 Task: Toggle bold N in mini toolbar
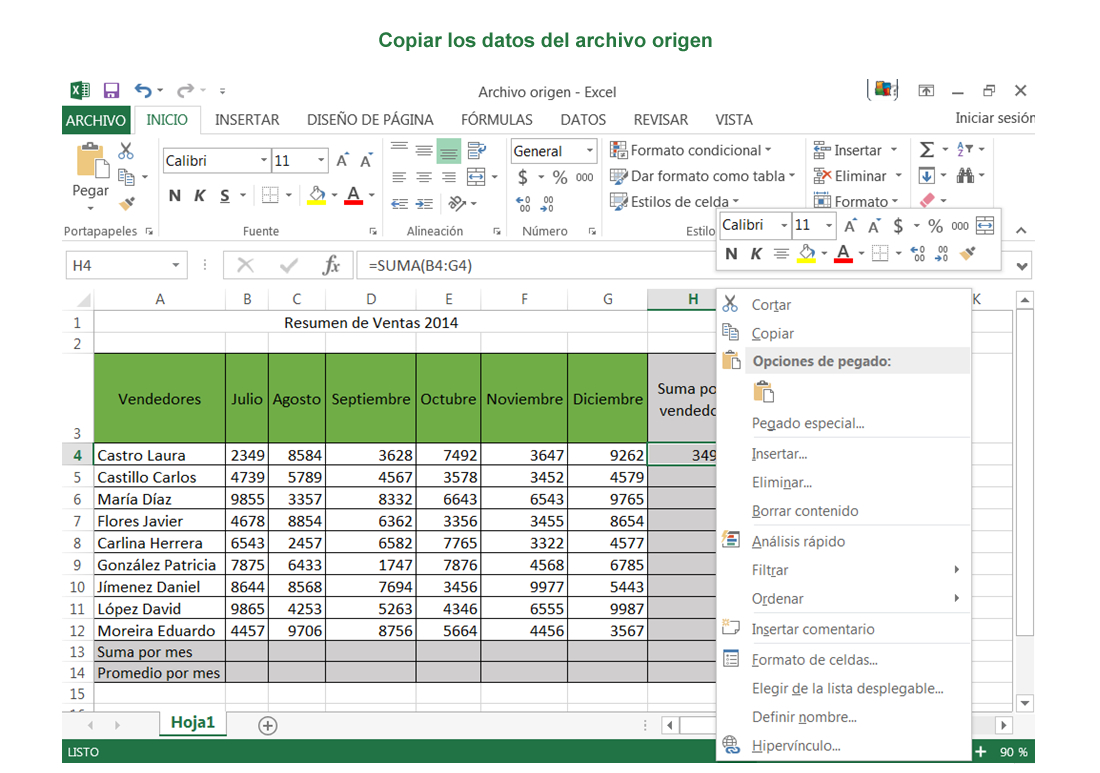point(732,254)
